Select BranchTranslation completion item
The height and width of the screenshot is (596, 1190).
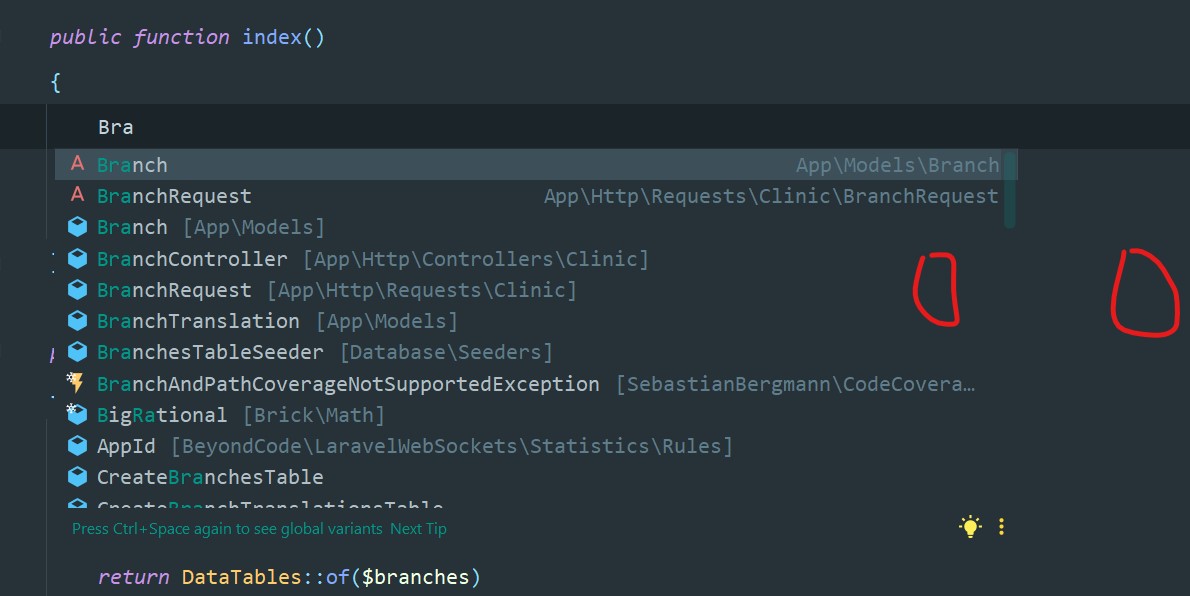click(536, 321)
